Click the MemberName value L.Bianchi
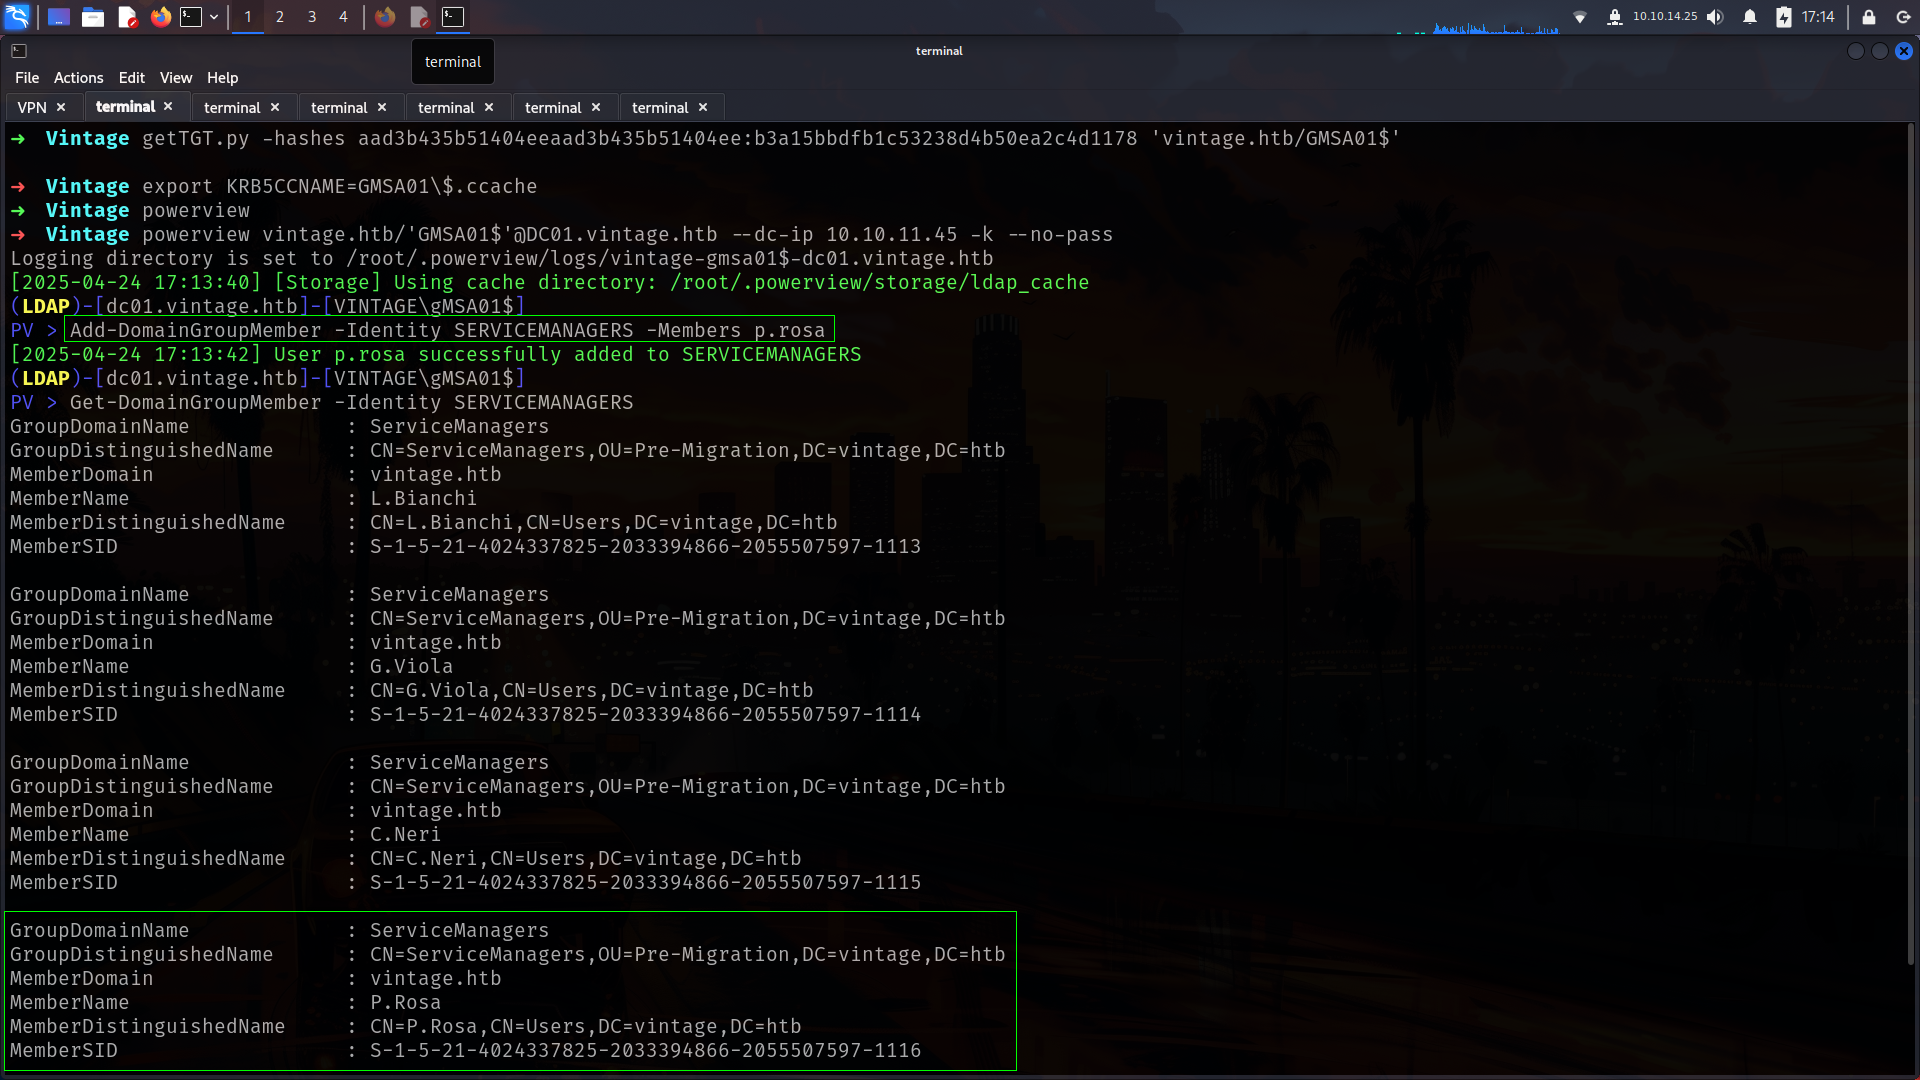The image size is (1920, 1080). pyautogui.click(x=423, y=498)
